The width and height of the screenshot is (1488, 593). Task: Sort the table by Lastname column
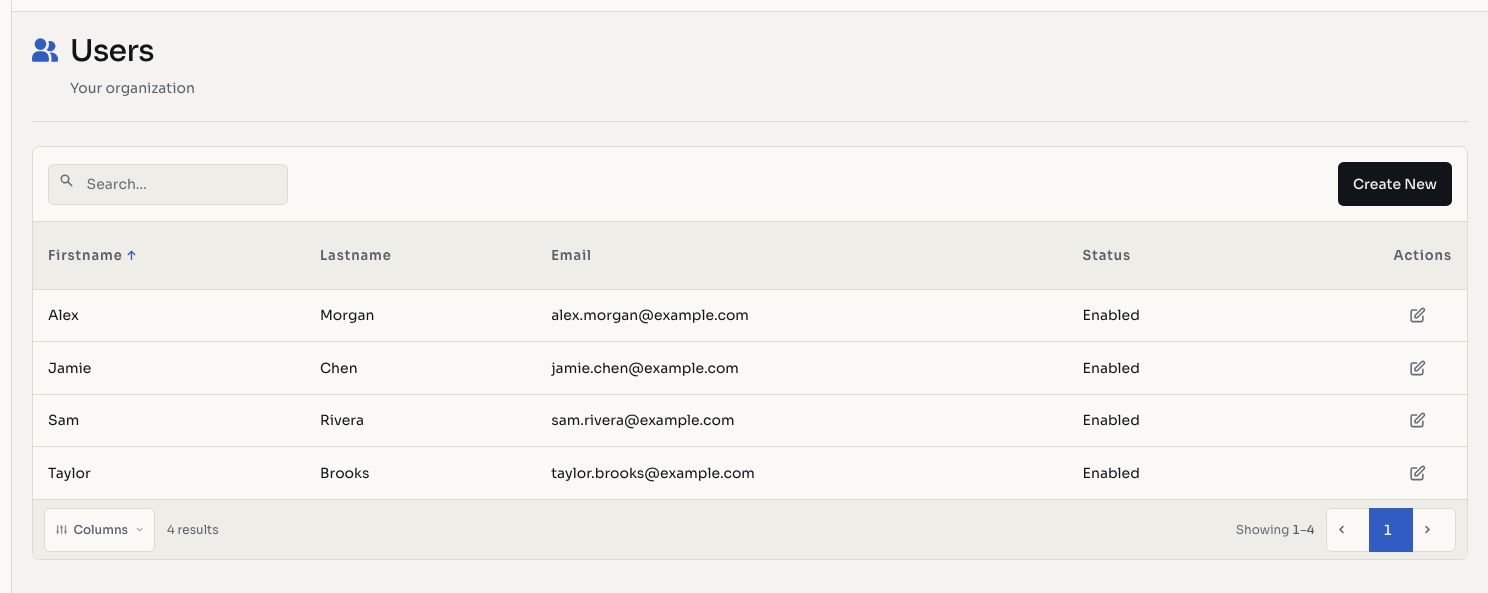[355, 255]
